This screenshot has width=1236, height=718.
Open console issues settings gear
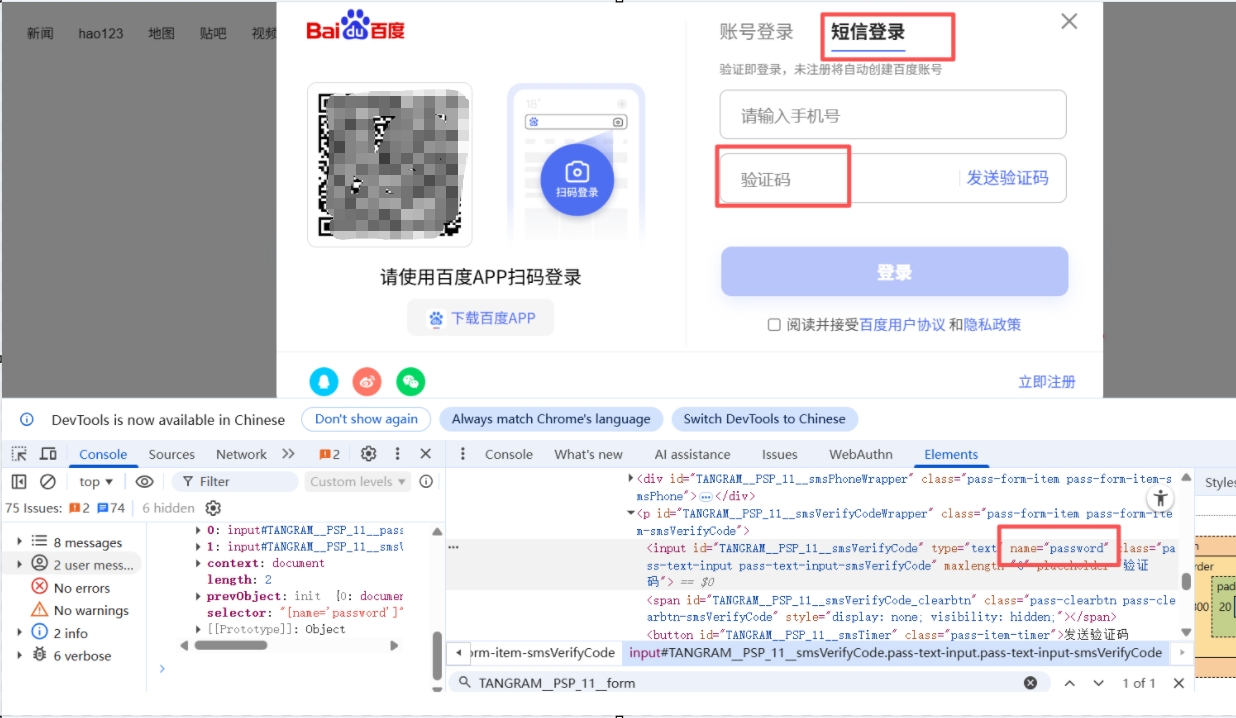coord(212,508)
